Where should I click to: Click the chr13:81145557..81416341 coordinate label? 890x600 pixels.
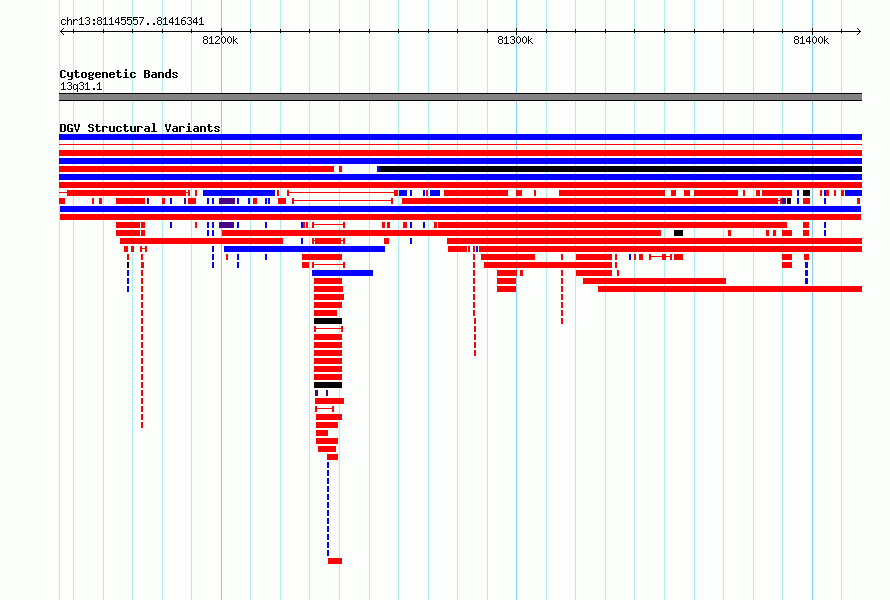[x=132, y=22]
